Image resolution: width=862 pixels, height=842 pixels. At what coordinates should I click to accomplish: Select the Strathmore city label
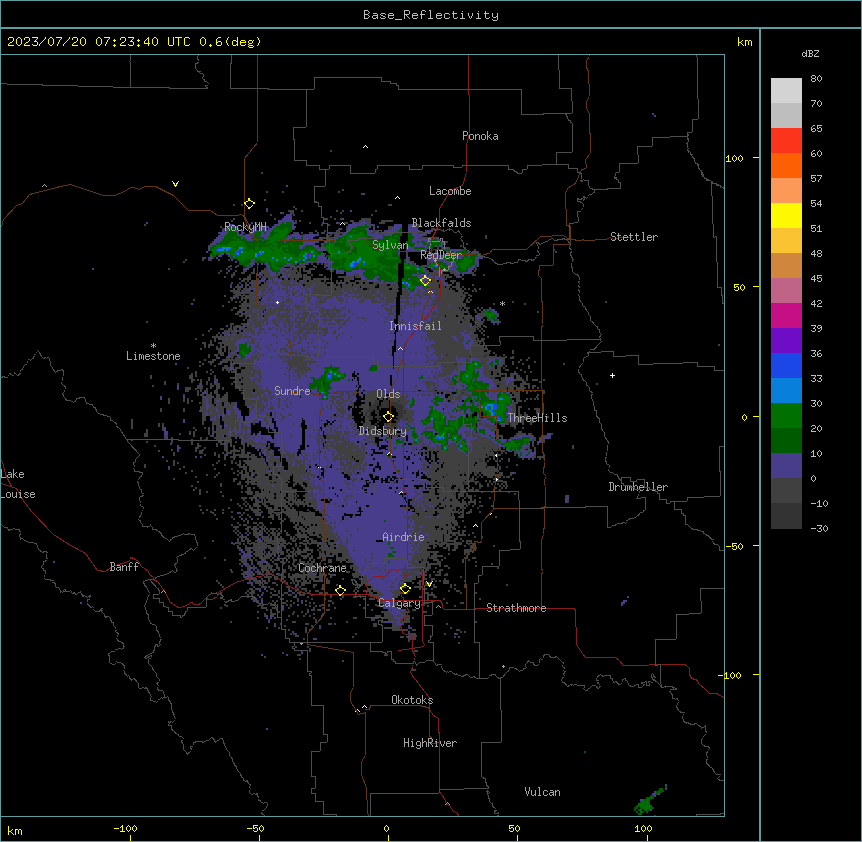pyautogui.click(x=516, y=608)
